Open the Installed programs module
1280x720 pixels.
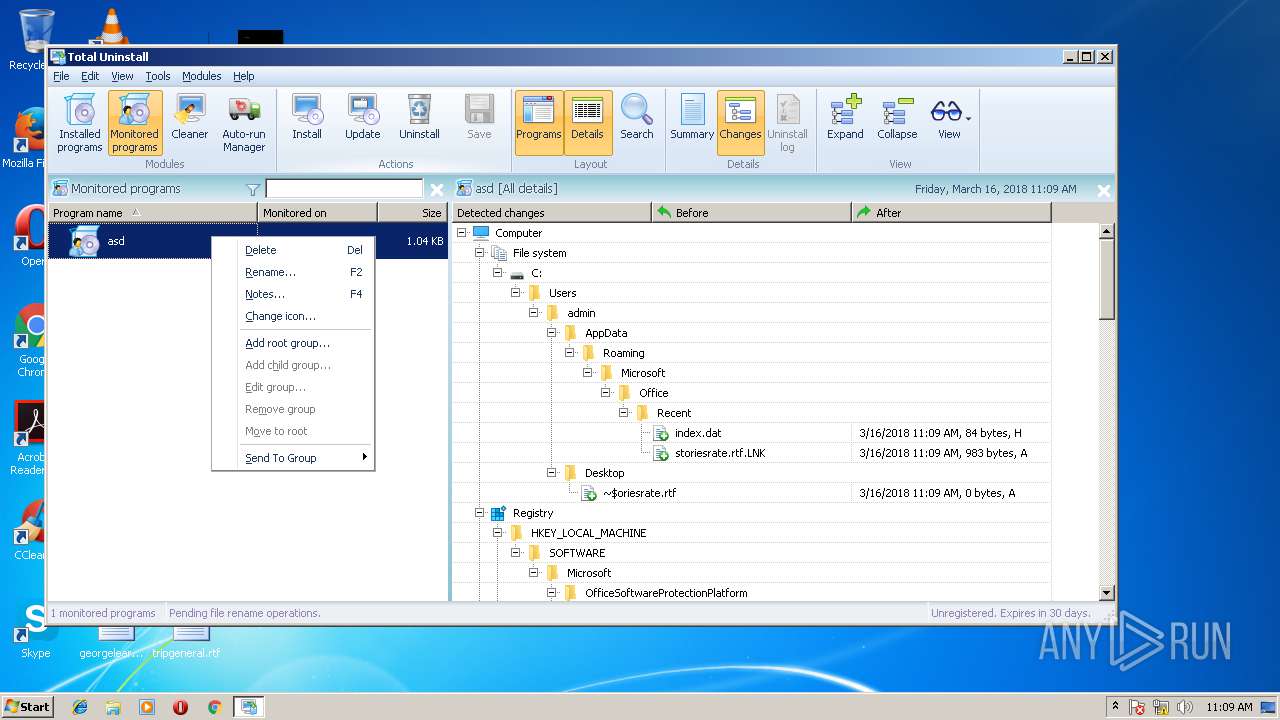pos(79,123)
